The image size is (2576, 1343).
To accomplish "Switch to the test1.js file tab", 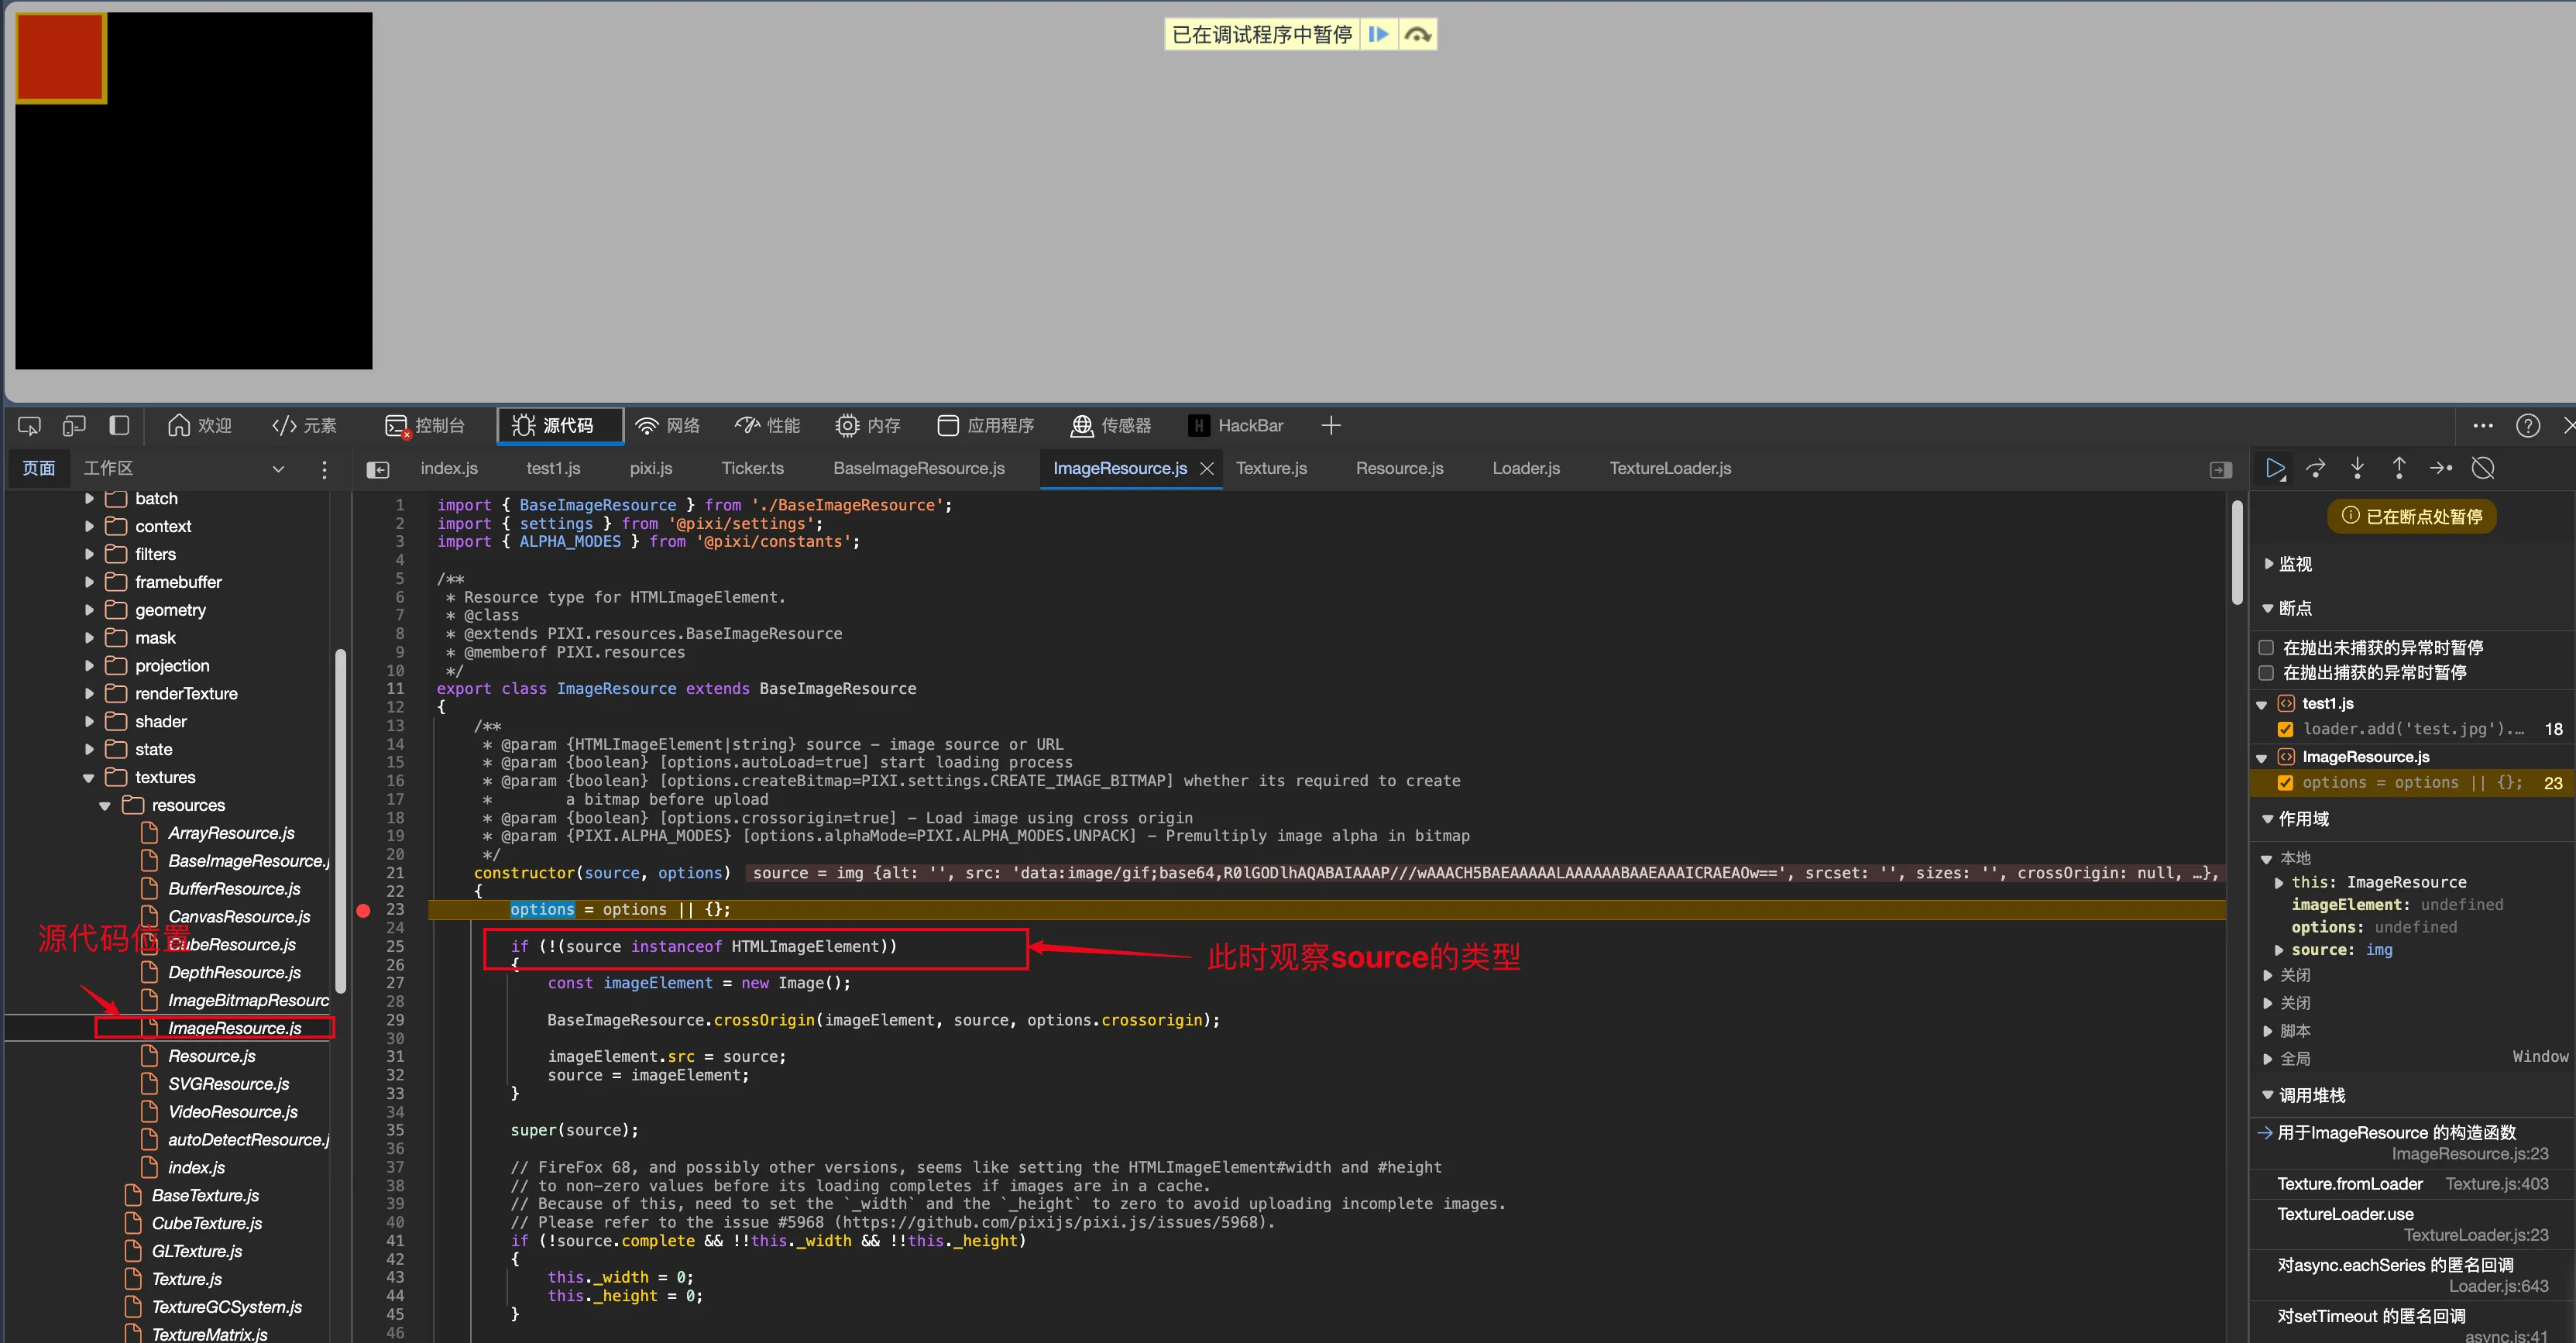I will pos(553,468).
